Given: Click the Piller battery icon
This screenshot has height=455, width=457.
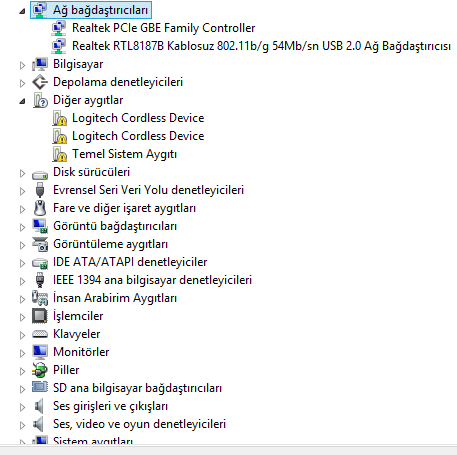Looking at the screenshot, I should click(40, 370).
